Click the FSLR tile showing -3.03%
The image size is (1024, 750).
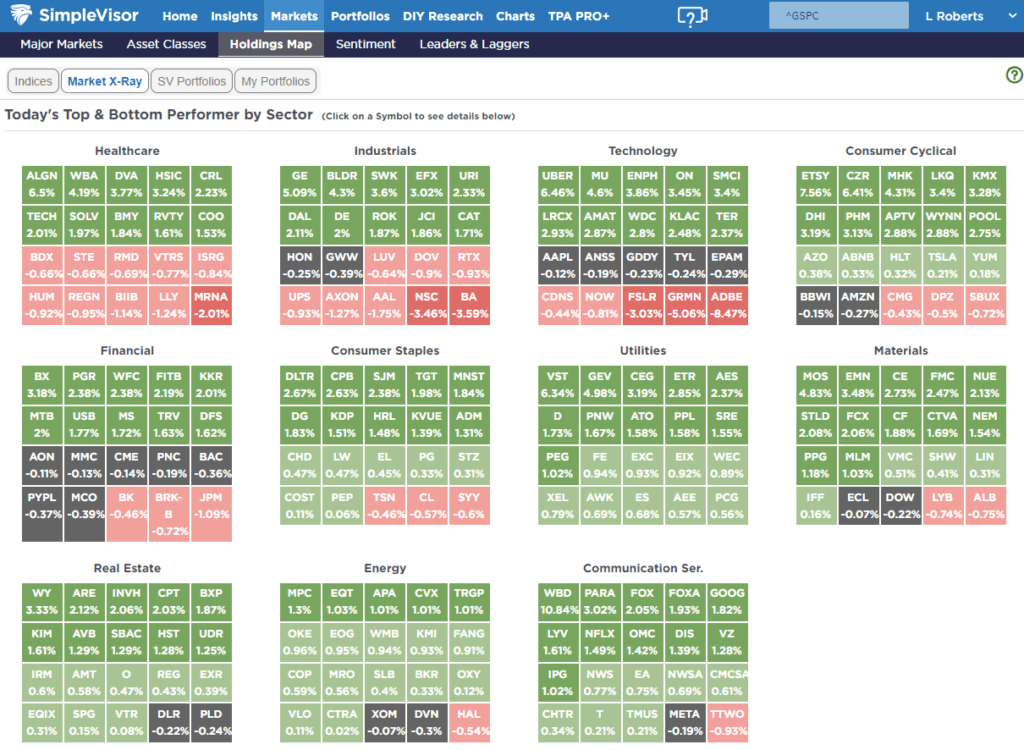click(643, 305)
